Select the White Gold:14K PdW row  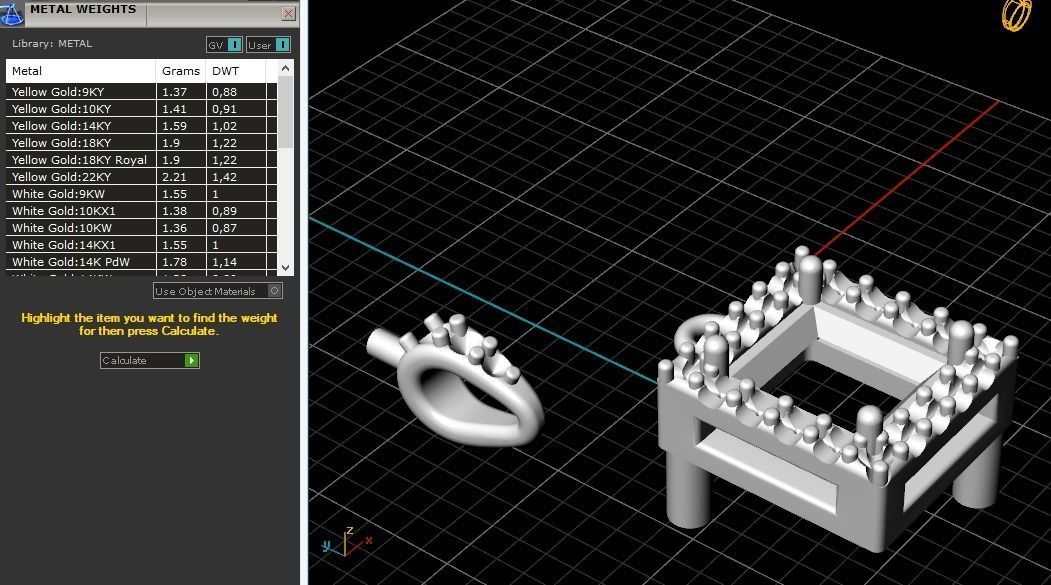pos(141,262)
